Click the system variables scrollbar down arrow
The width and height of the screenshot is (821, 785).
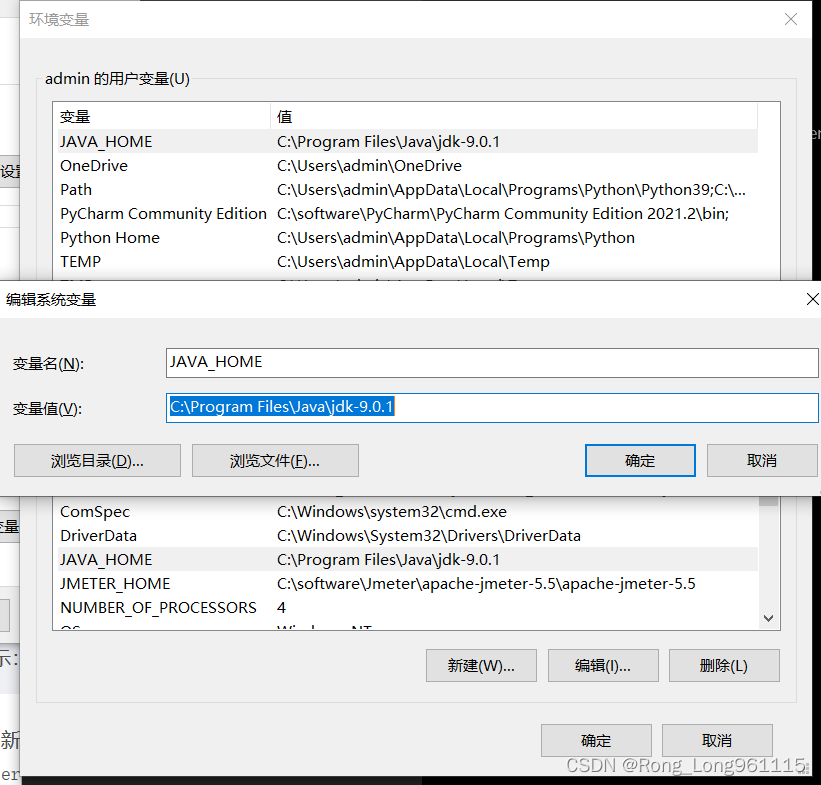(768, 619)
